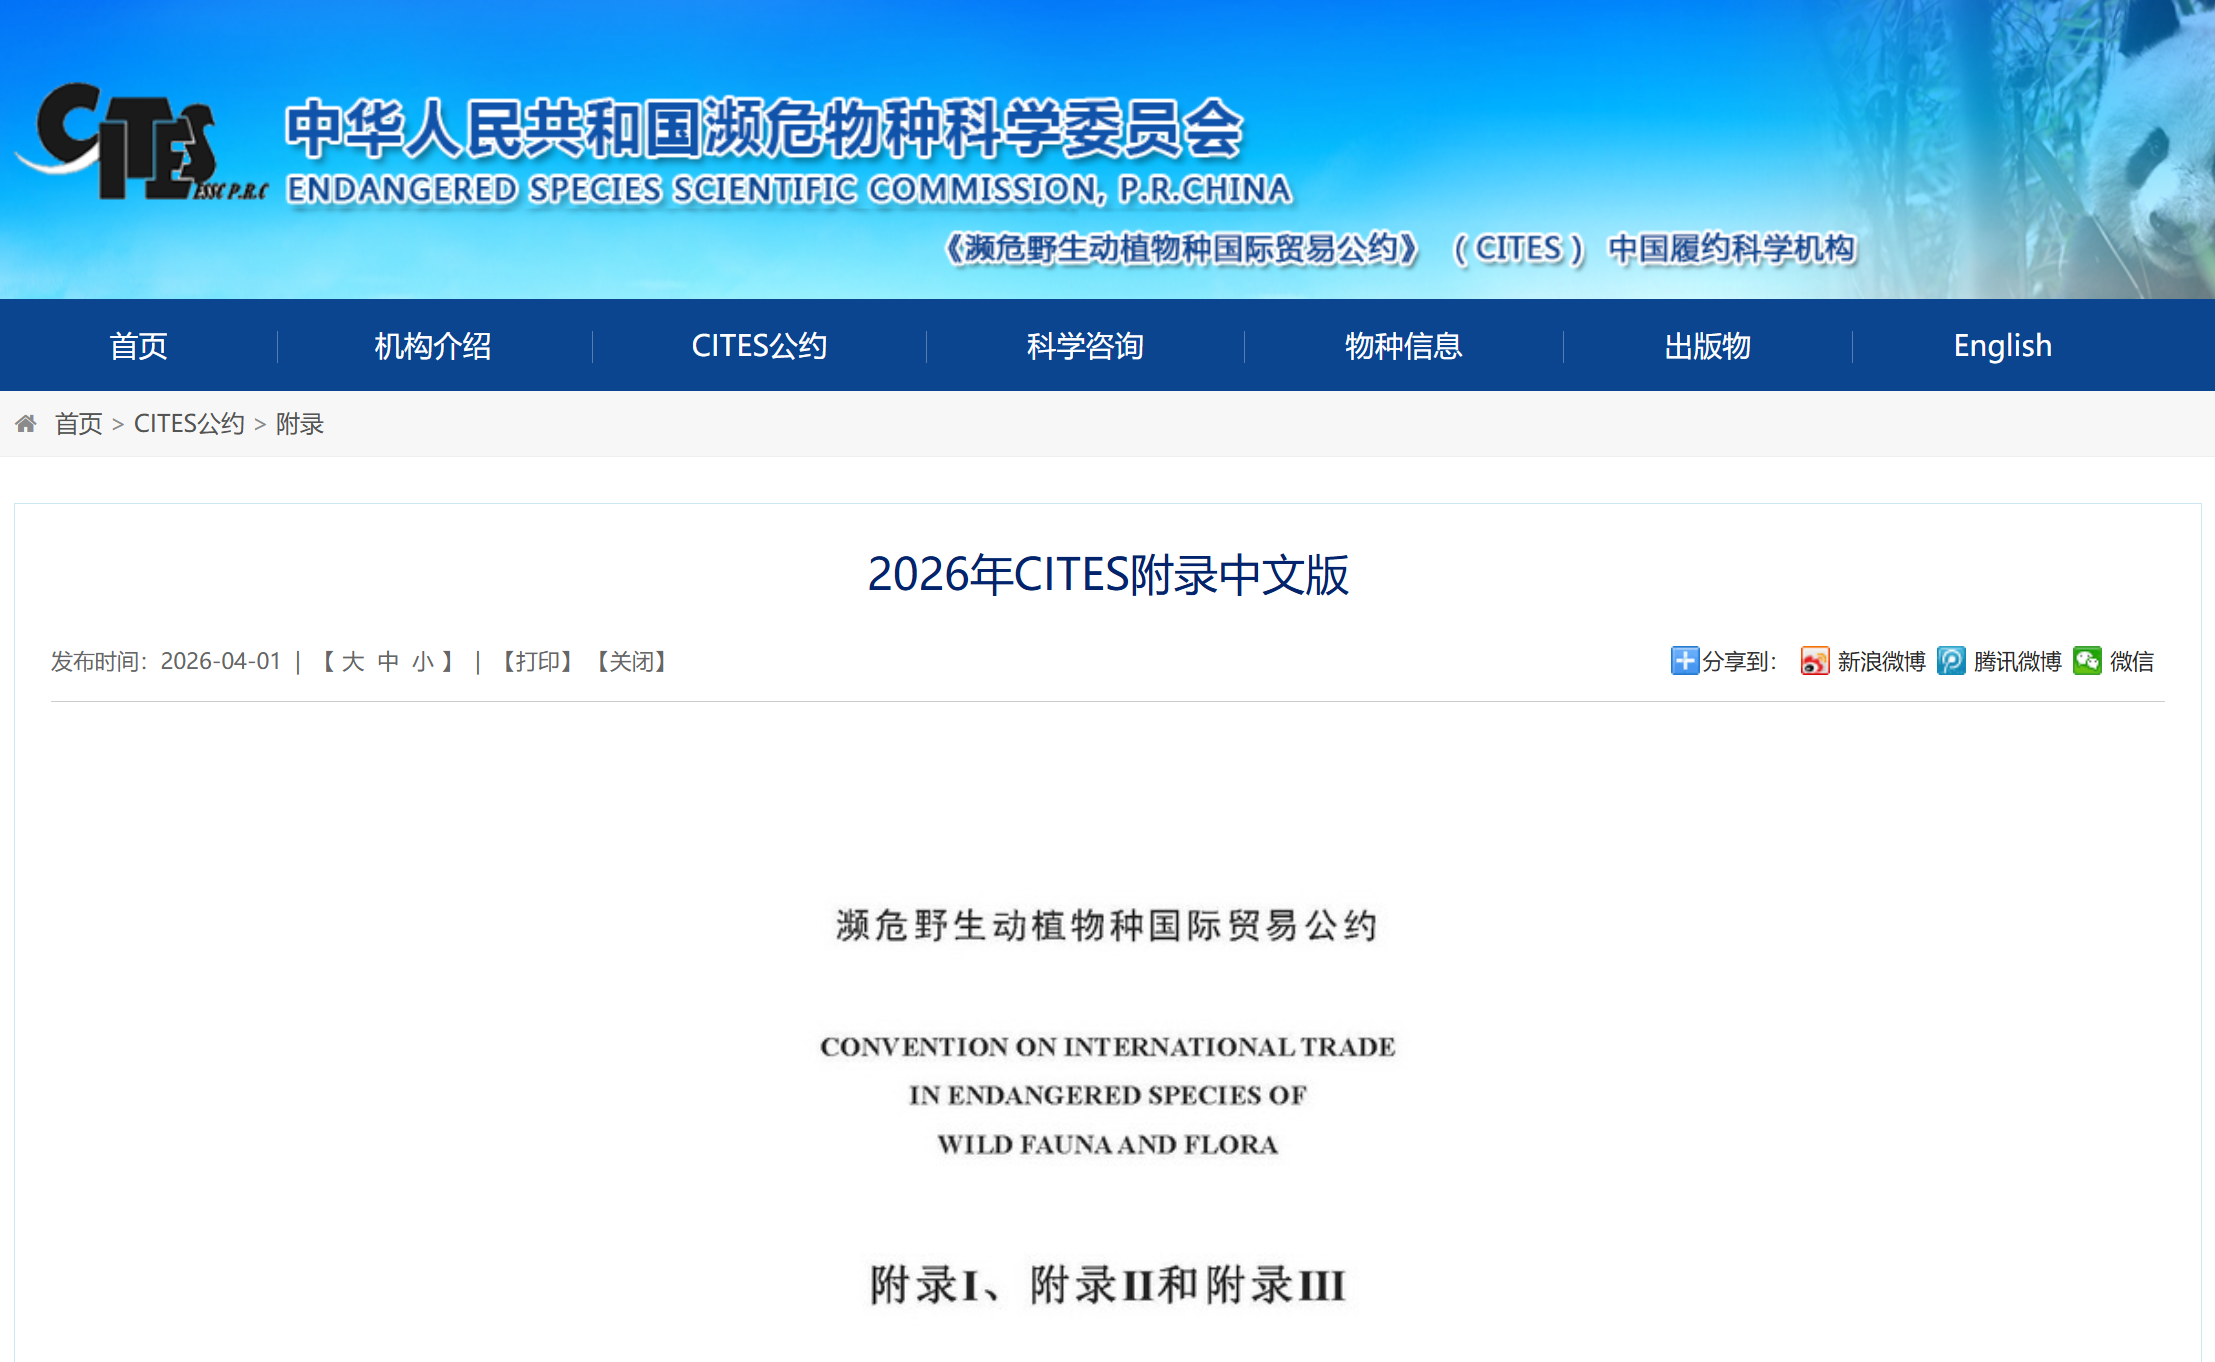Image resolution: width=2215 pixels, height=1362 pixels.
Task: Select 科学咨询 in the navigation bar
Action: (x=1085, y=346)
